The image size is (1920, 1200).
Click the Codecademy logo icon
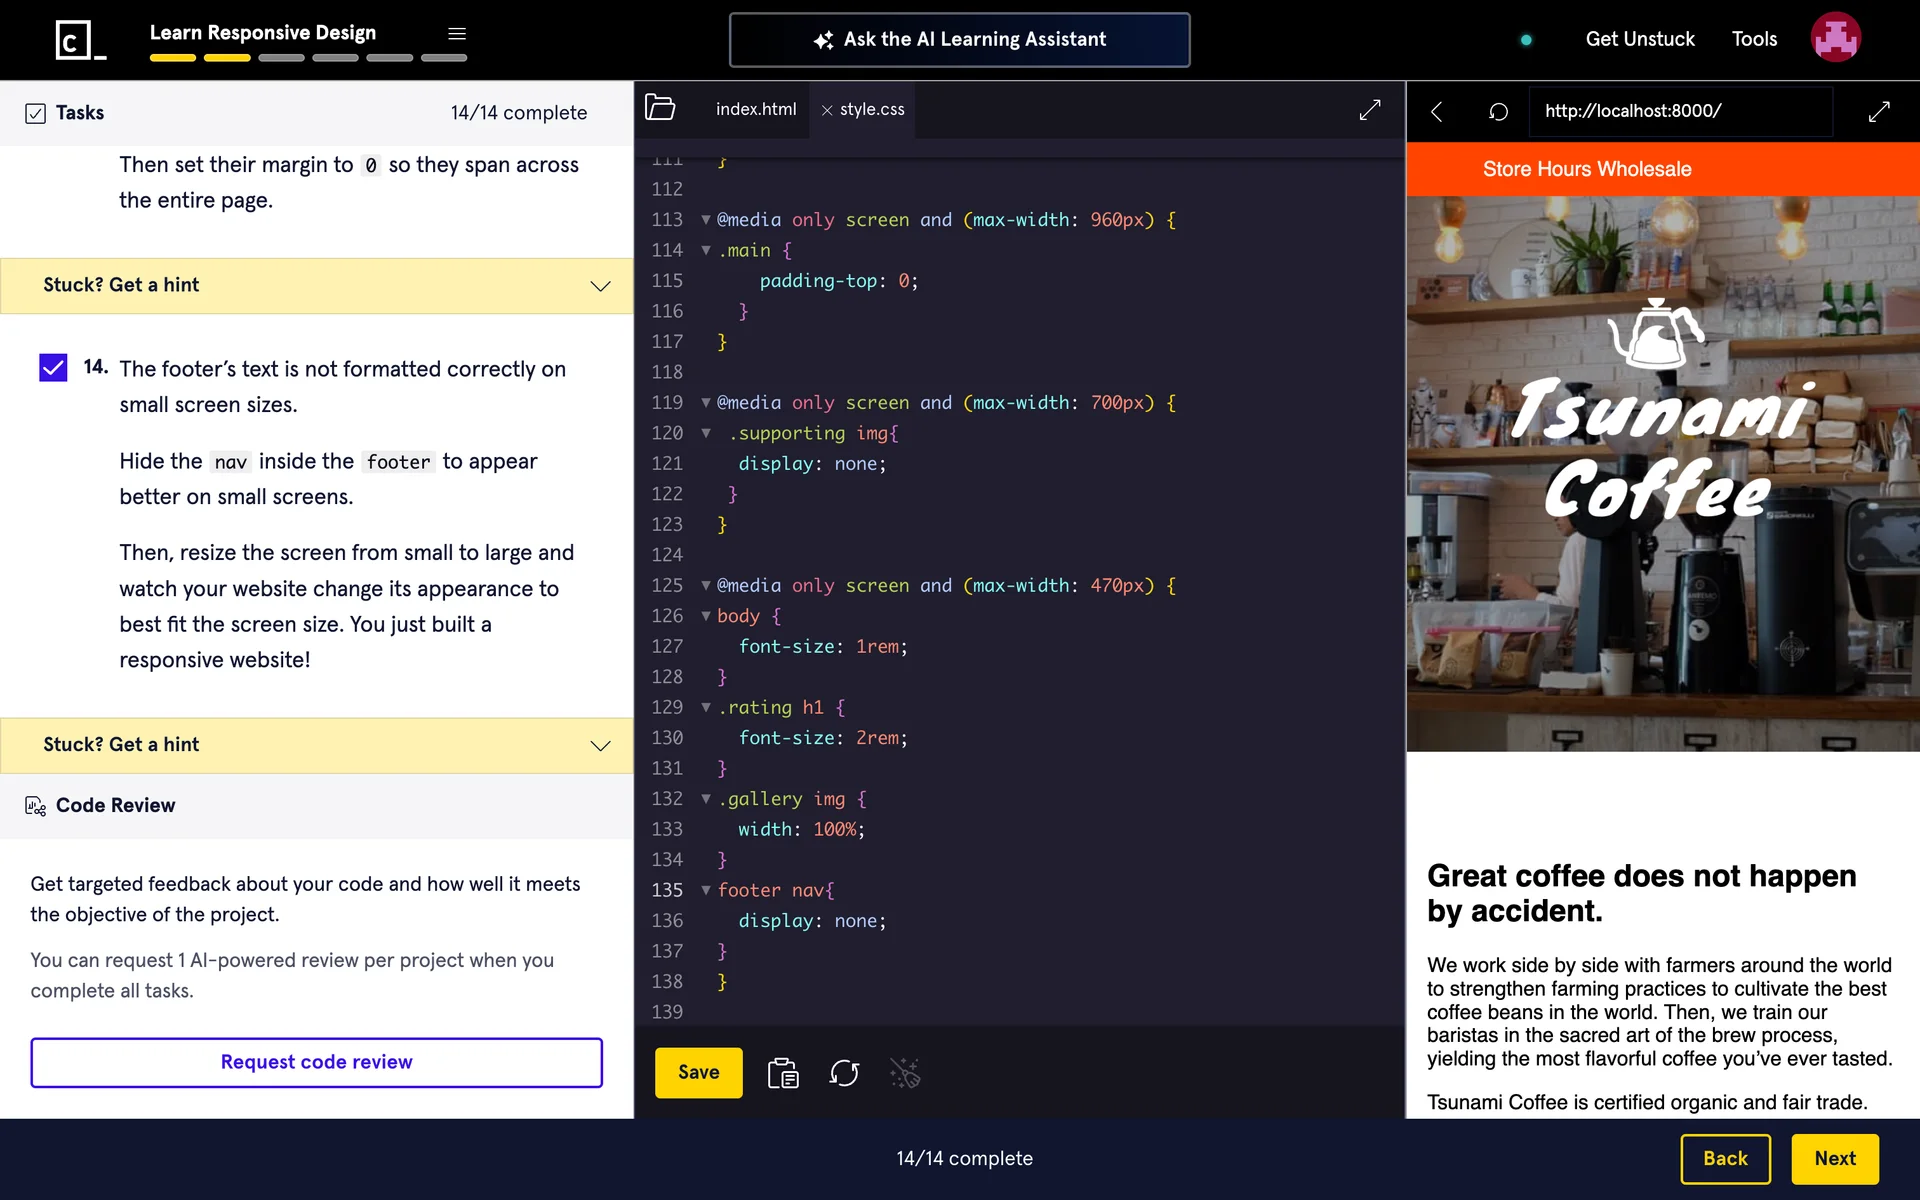point(79,40)
